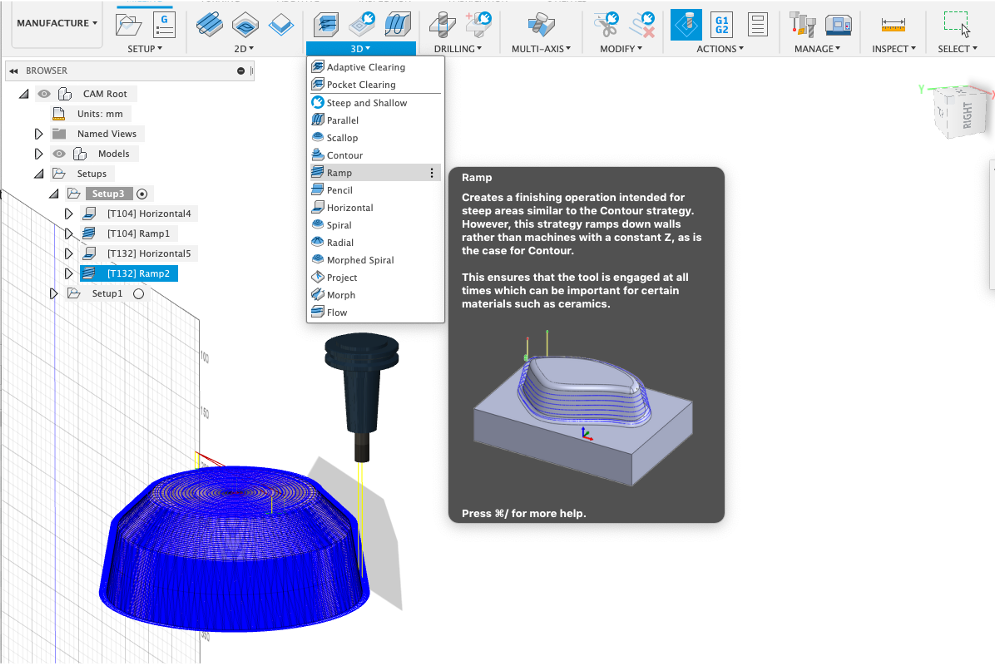
Task: Choose Flow from the 3D menu
Action: [x=375, y=312]
